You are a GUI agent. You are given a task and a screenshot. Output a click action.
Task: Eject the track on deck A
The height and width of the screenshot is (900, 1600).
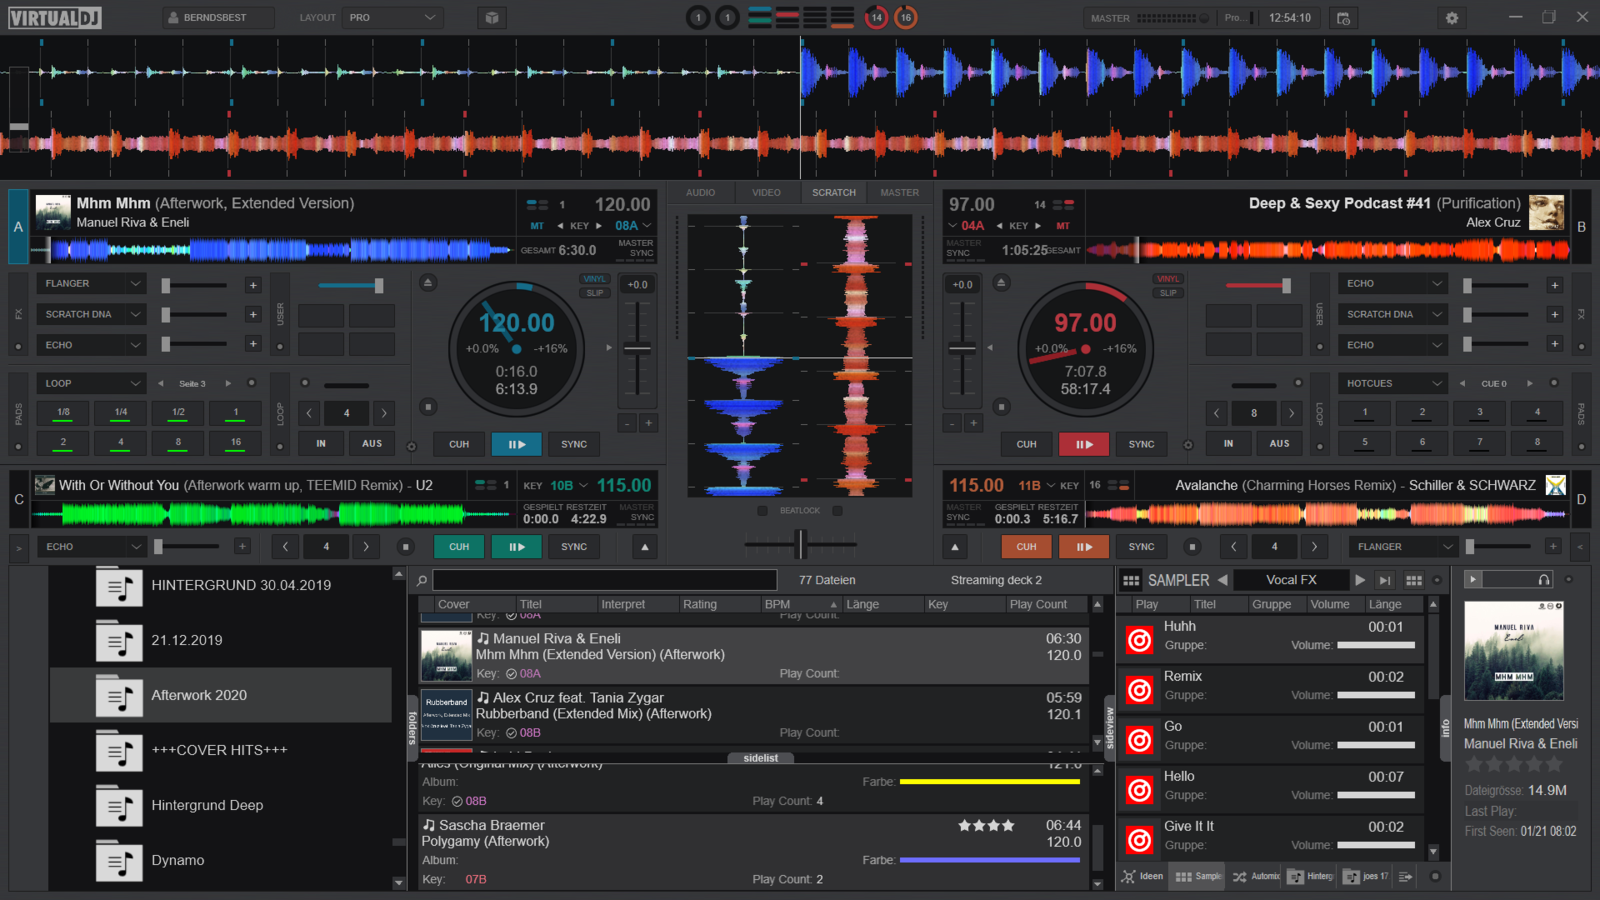(428, 283)
